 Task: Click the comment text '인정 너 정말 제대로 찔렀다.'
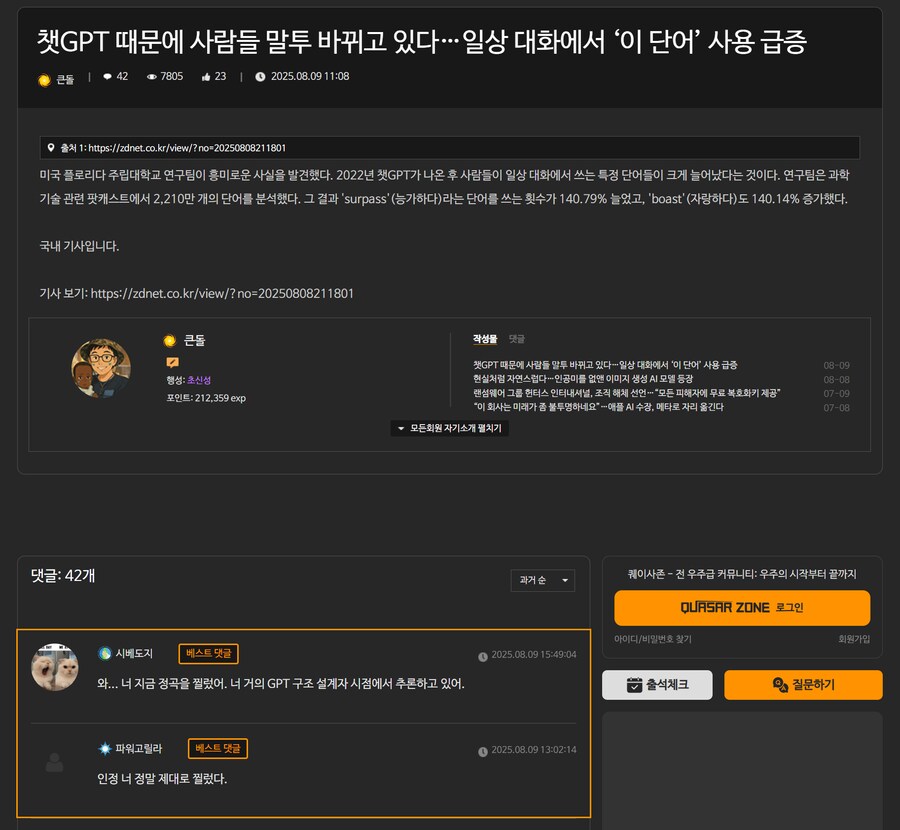click(162, 779)
